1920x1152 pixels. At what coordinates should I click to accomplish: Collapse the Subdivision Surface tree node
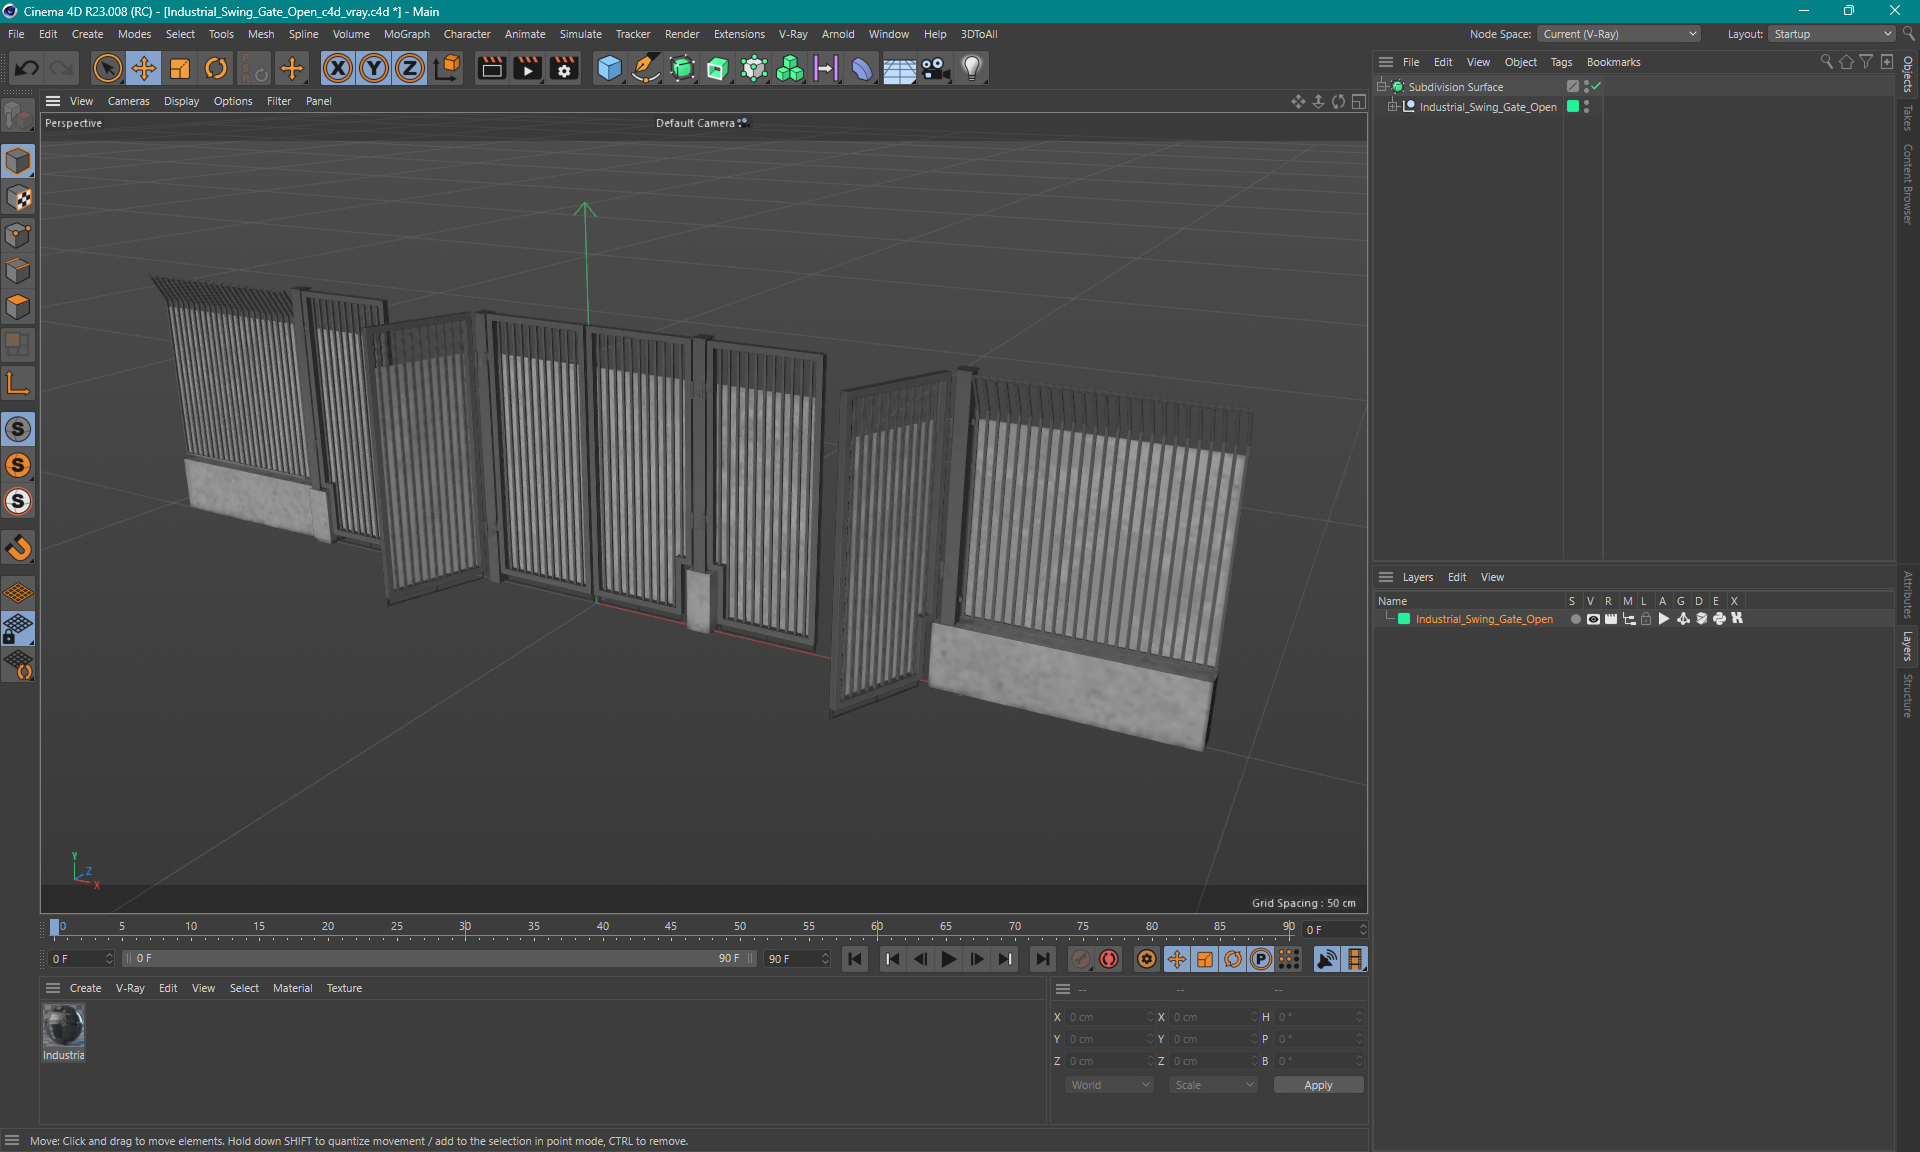point(1382,86)
